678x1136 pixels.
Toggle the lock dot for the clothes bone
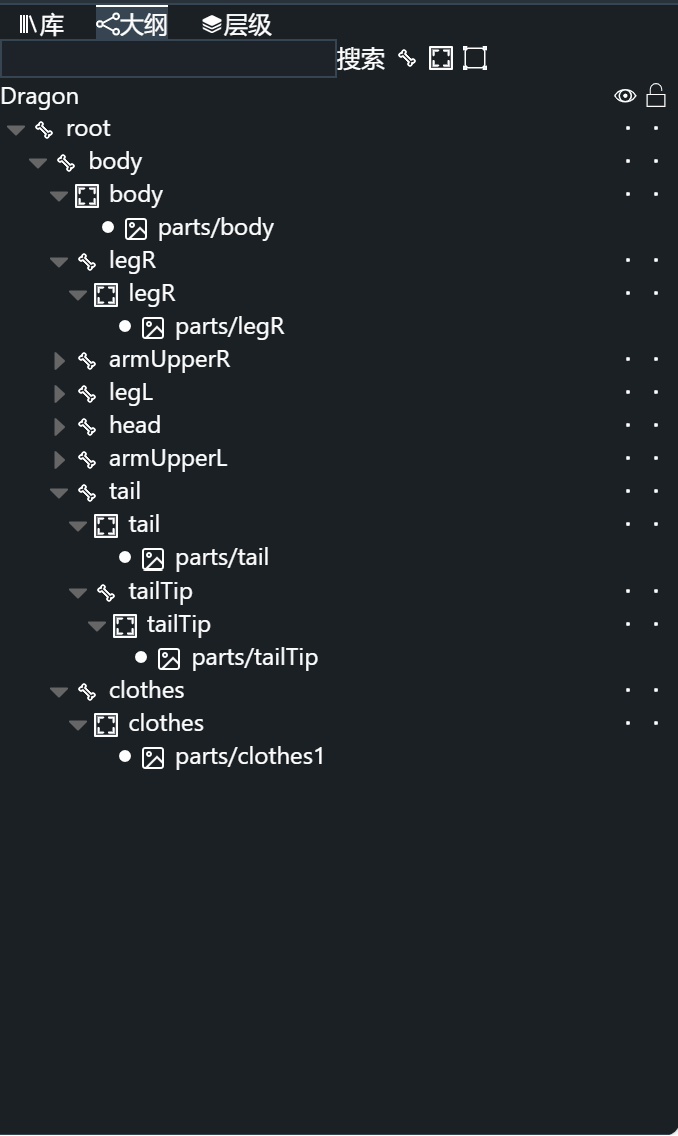click(x=656, y=690)
